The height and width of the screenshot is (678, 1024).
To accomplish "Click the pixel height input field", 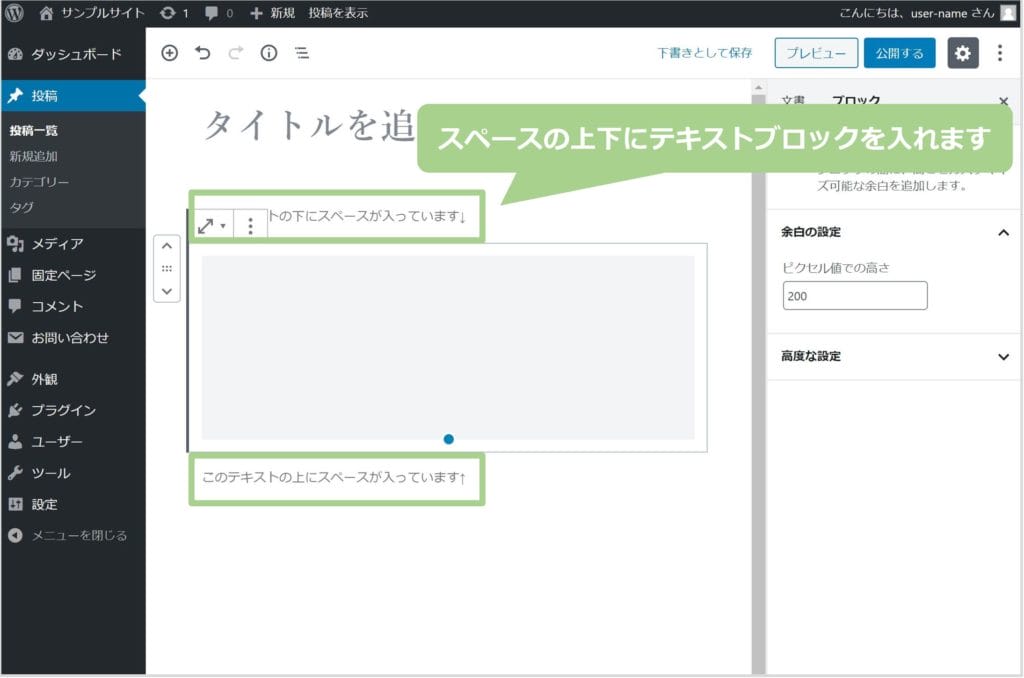I will tap(855, 296).
